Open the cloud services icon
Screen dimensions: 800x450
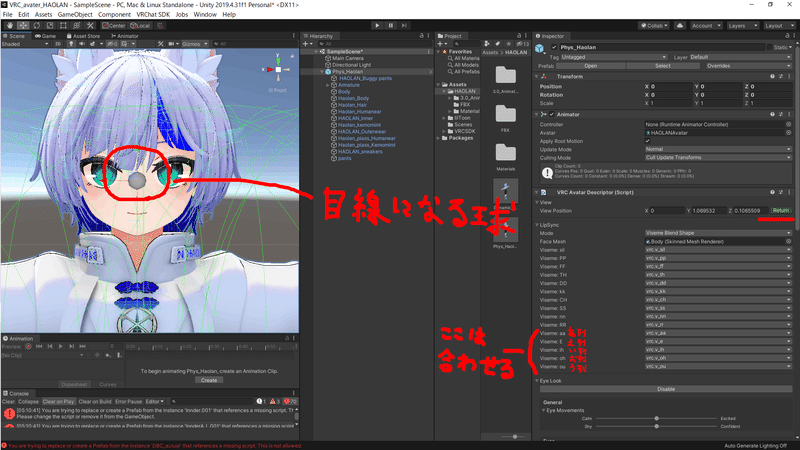pos(680,26)
